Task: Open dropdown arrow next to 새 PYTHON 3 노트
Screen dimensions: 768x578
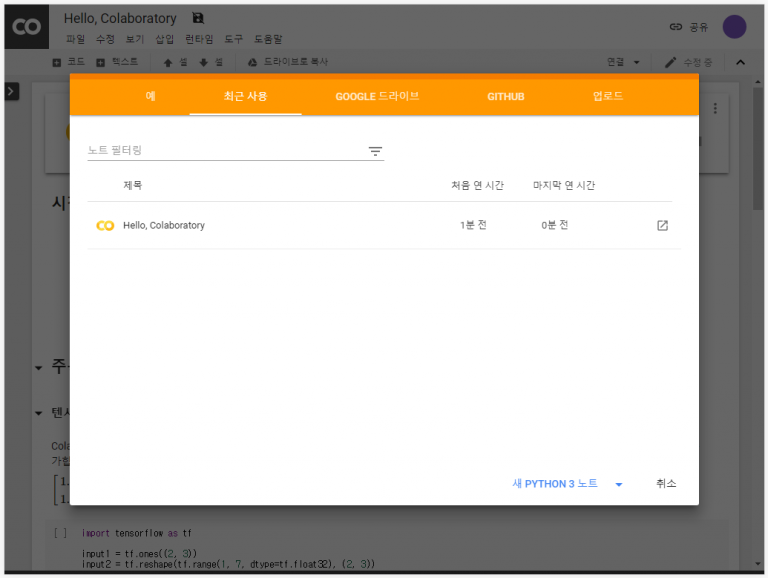Action: (x=619, y=484)
